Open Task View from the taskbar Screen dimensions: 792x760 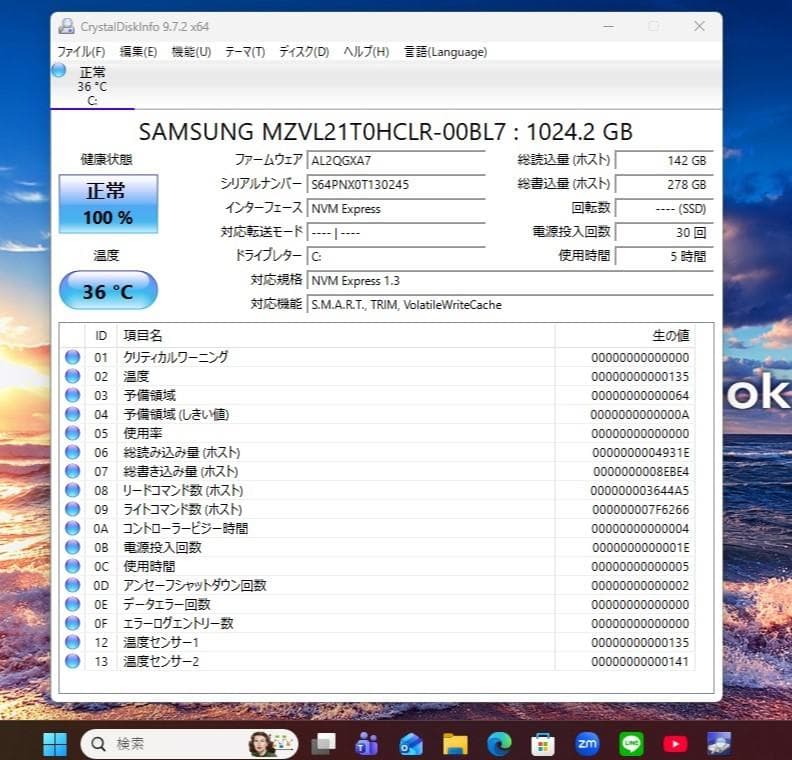[323, 744]
